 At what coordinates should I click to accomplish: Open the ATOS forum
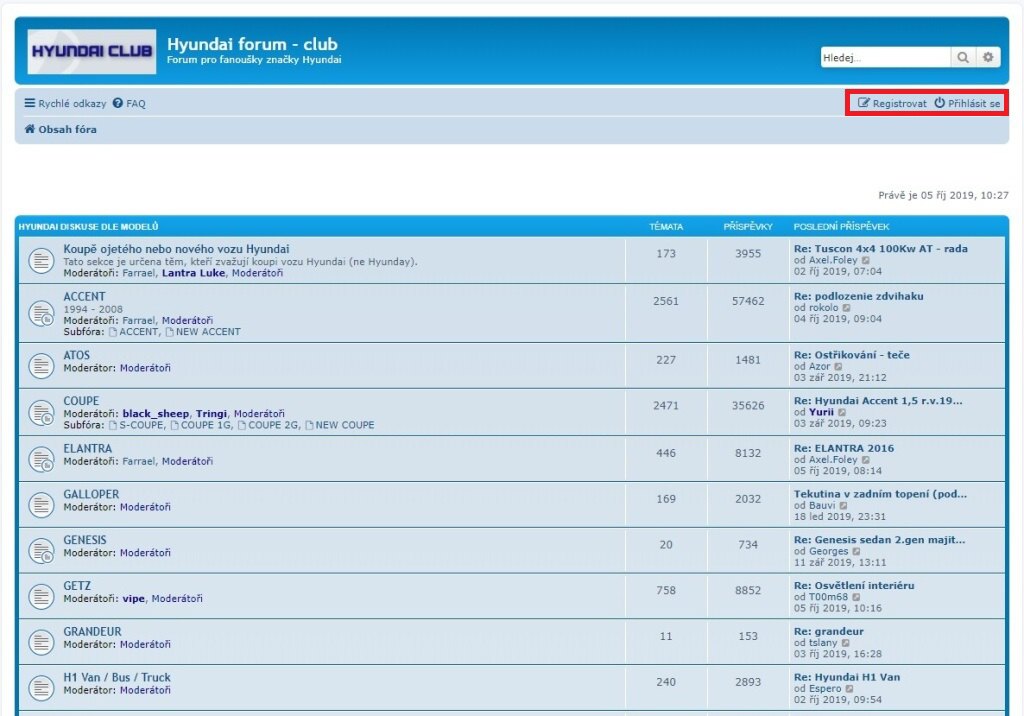pyautogui.click(x=76, y=355)
